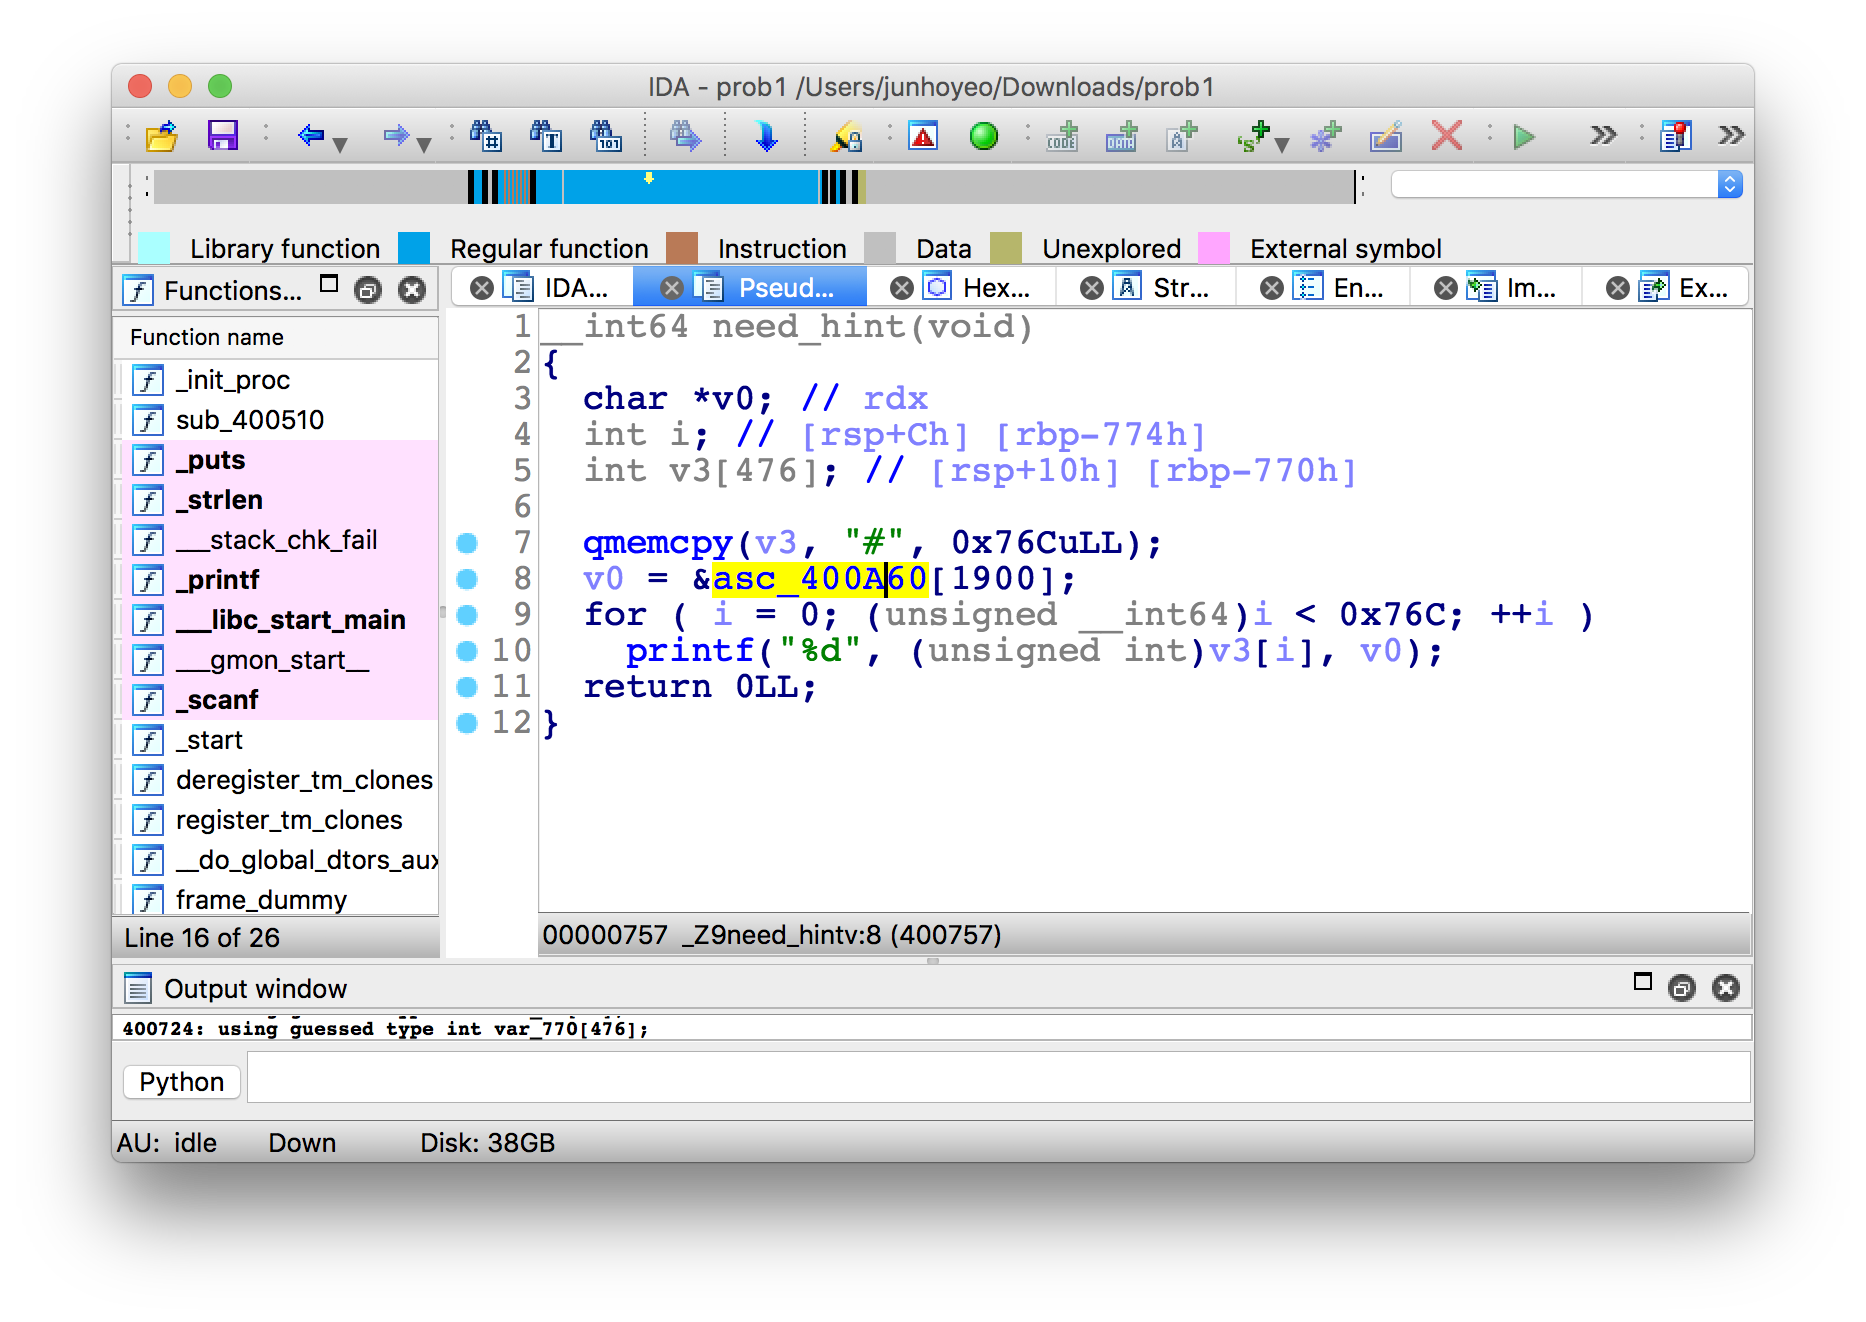The width and height of the screenshot is (1866, 1322).
Task: Close the Functions panel
Action: click(x=412, y=290)
